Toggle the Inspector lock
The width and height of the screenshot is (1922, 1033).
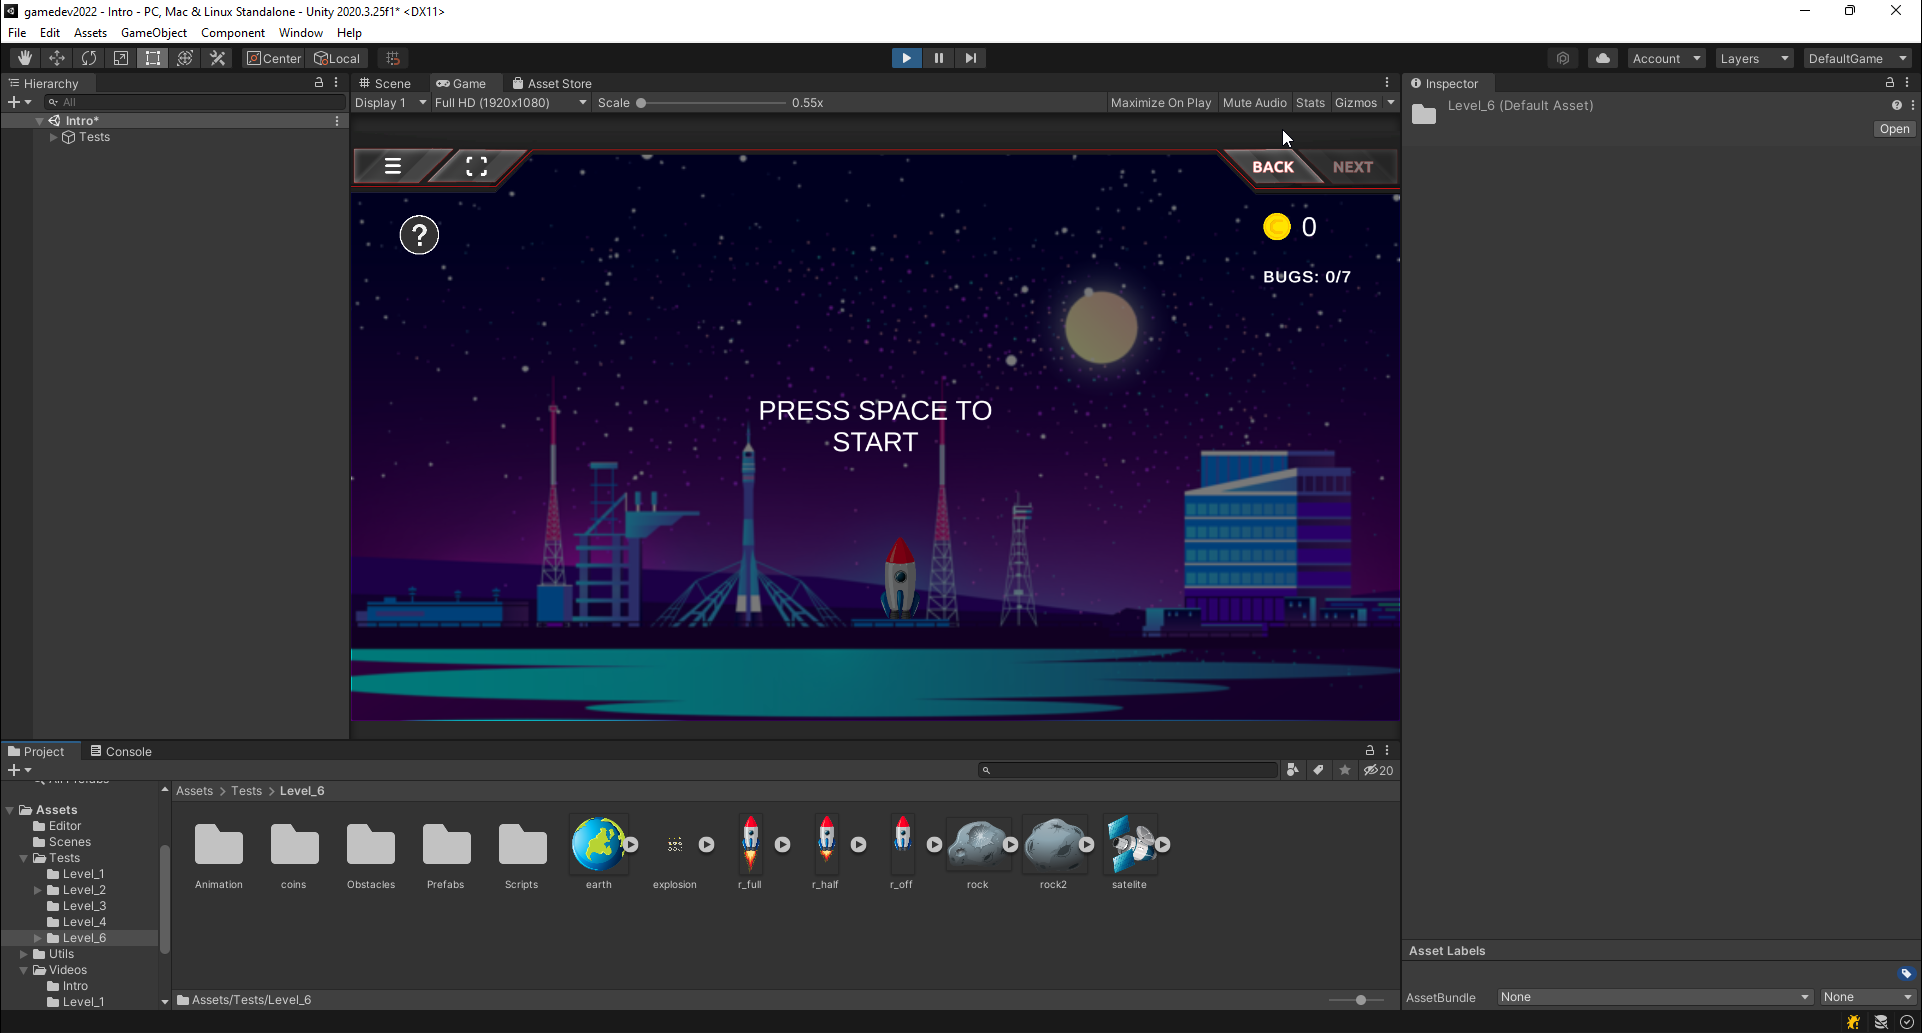click(x=1889, y=83)
